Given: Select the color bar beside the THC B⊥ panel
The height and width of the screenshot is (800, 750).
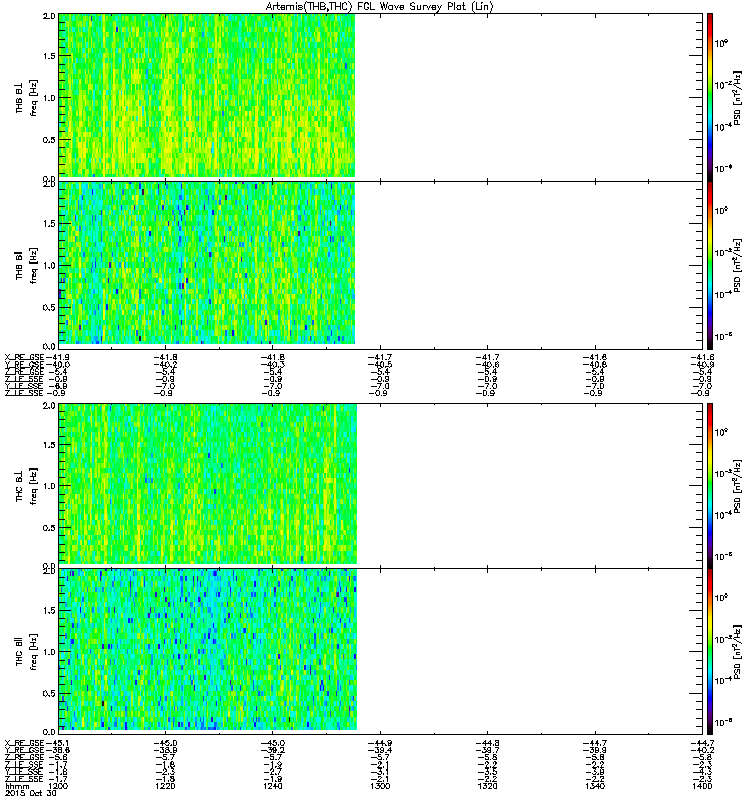Looking at the screenshot, I should [710, 486].
